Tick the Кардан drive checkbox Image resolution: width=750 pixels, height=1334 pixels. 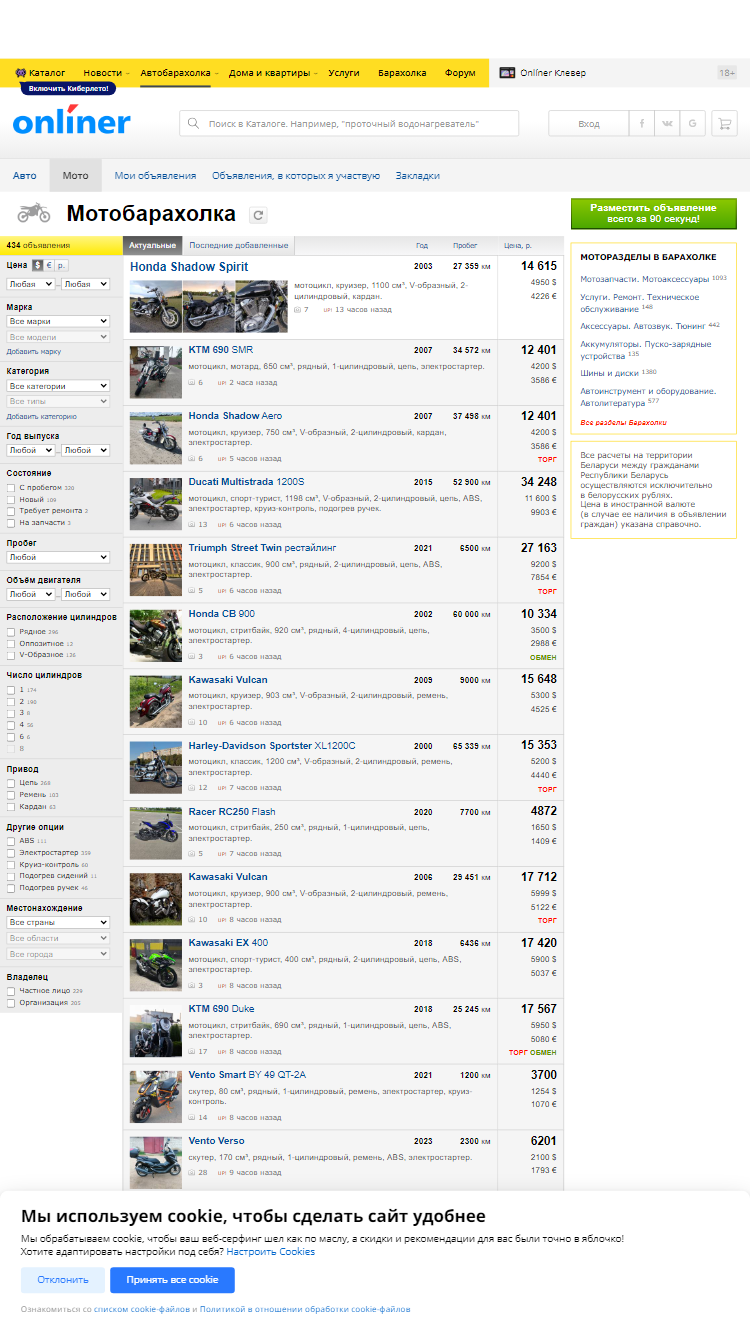pos(11,806)
